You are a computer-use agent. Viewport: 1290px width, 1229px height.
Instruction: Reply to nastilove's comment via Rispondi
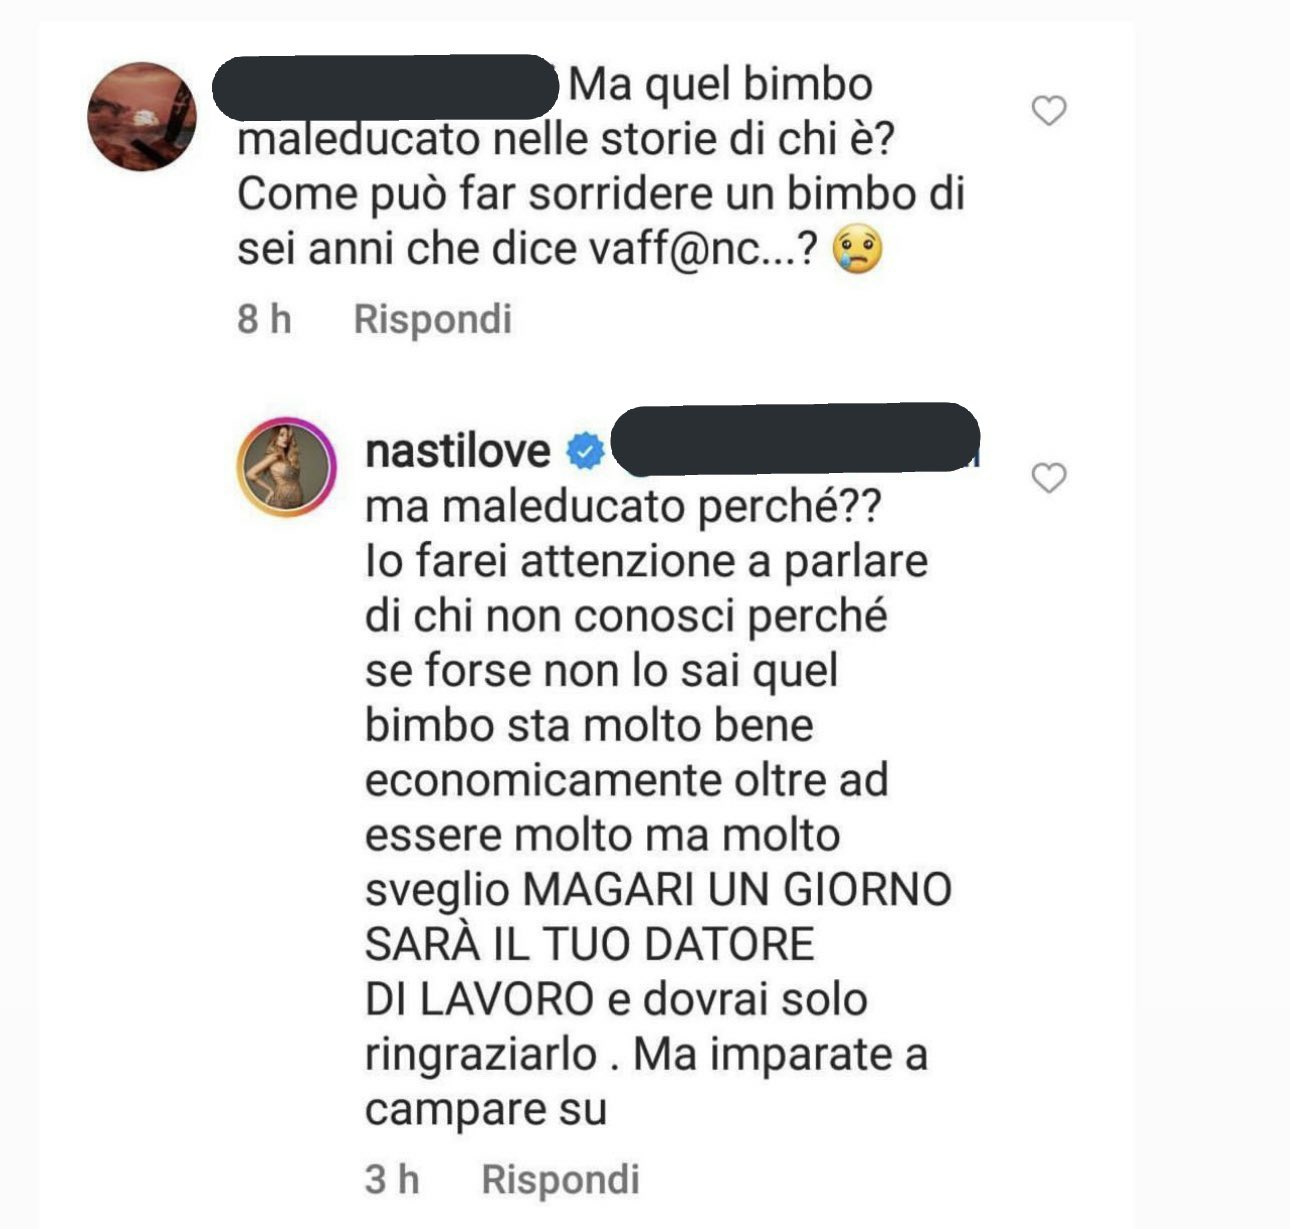[x=560, y=1179]
